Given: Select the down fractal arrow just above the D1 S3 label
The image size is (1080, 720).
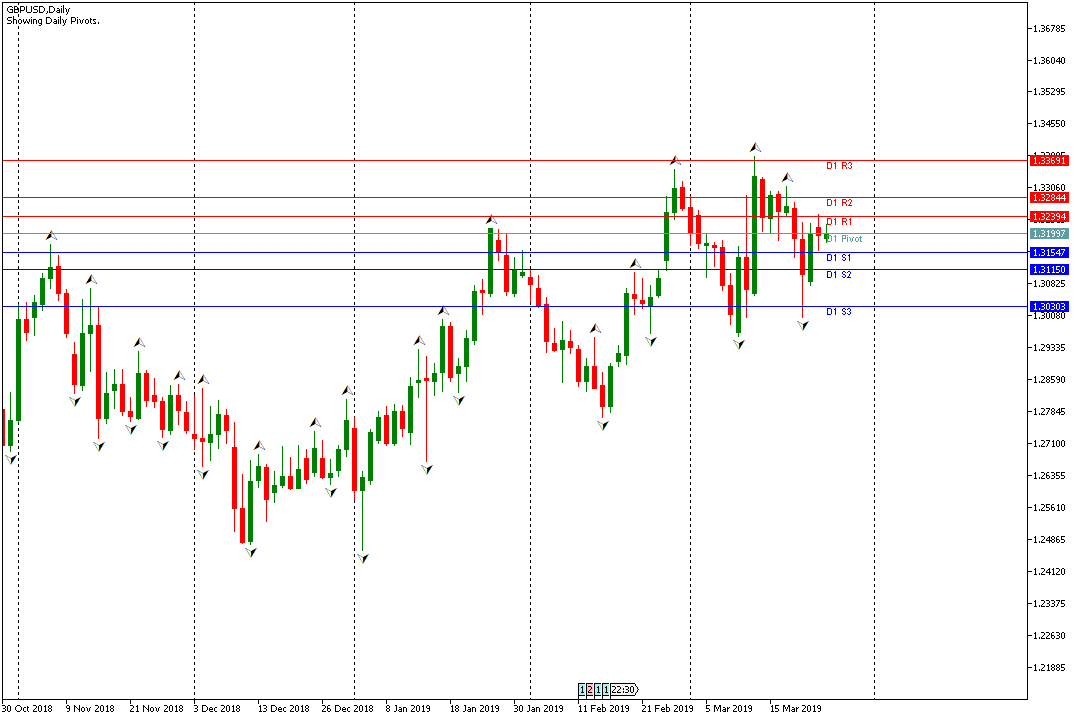Looking at the screenshot, I should [x=802, y=326].
